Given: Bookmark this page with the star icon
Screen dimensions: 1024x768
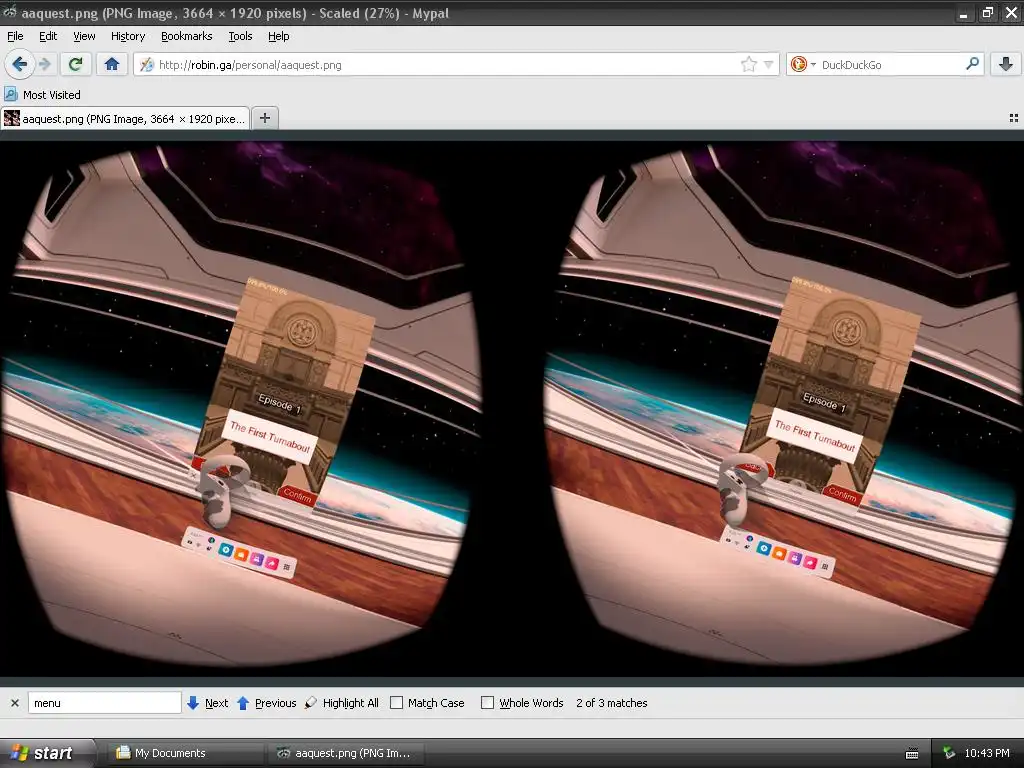Looking at the screenshot, I should [748, 64].
